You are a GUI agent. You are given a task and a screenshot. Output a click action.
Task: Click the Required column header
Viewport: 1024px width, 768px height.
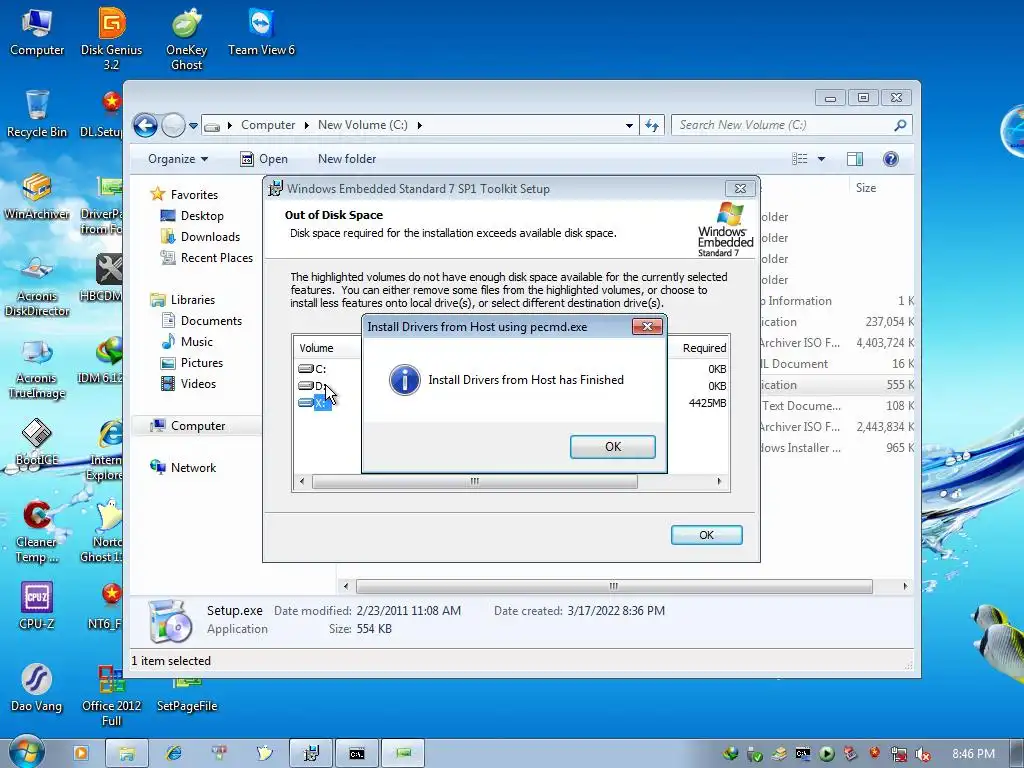704,348
